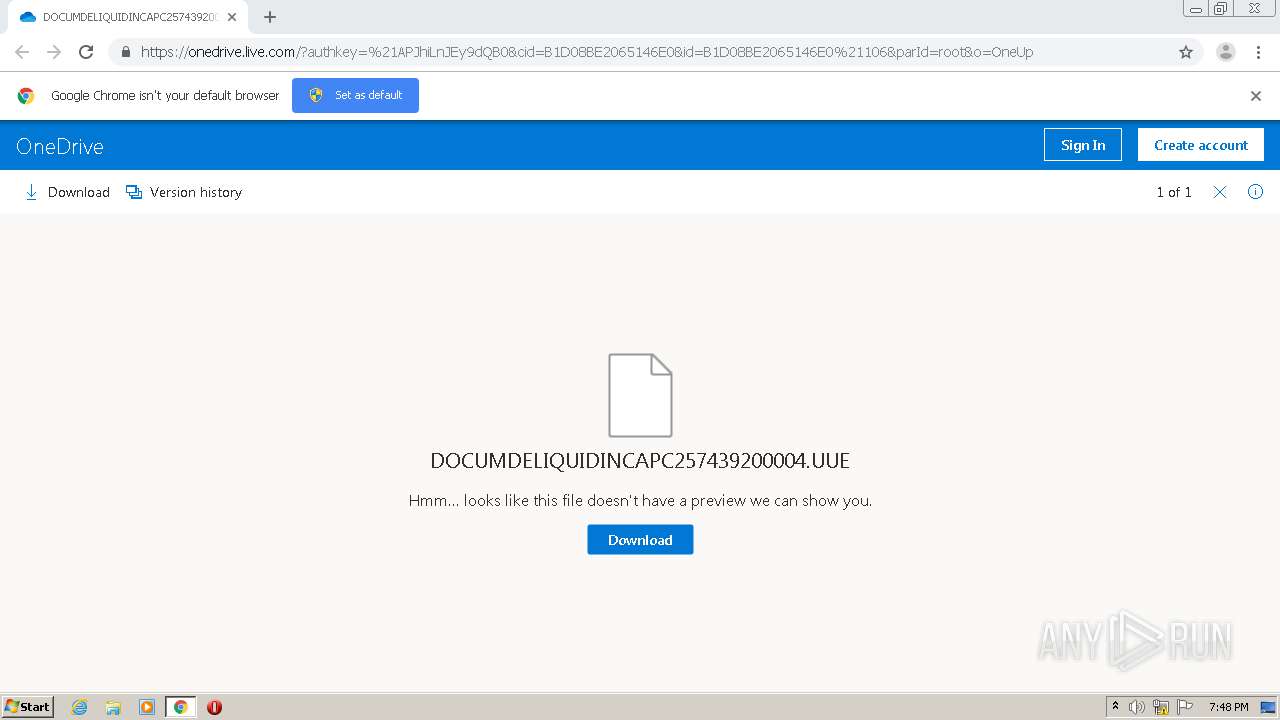The height and width of the screenshot is (720, 1280).
Task: Click the Sign In button
Action: point(1083,145)
